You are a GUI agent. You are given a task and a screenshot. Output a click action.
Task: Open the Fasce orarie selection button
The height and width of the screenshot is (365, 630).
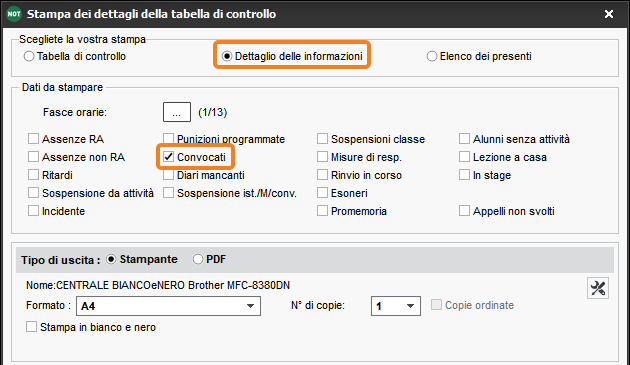pos(177,112)
